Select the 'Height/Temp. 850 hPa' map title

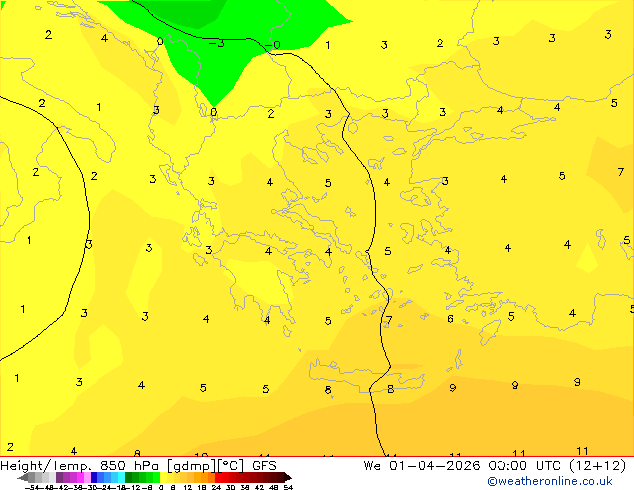coord(79,466)
